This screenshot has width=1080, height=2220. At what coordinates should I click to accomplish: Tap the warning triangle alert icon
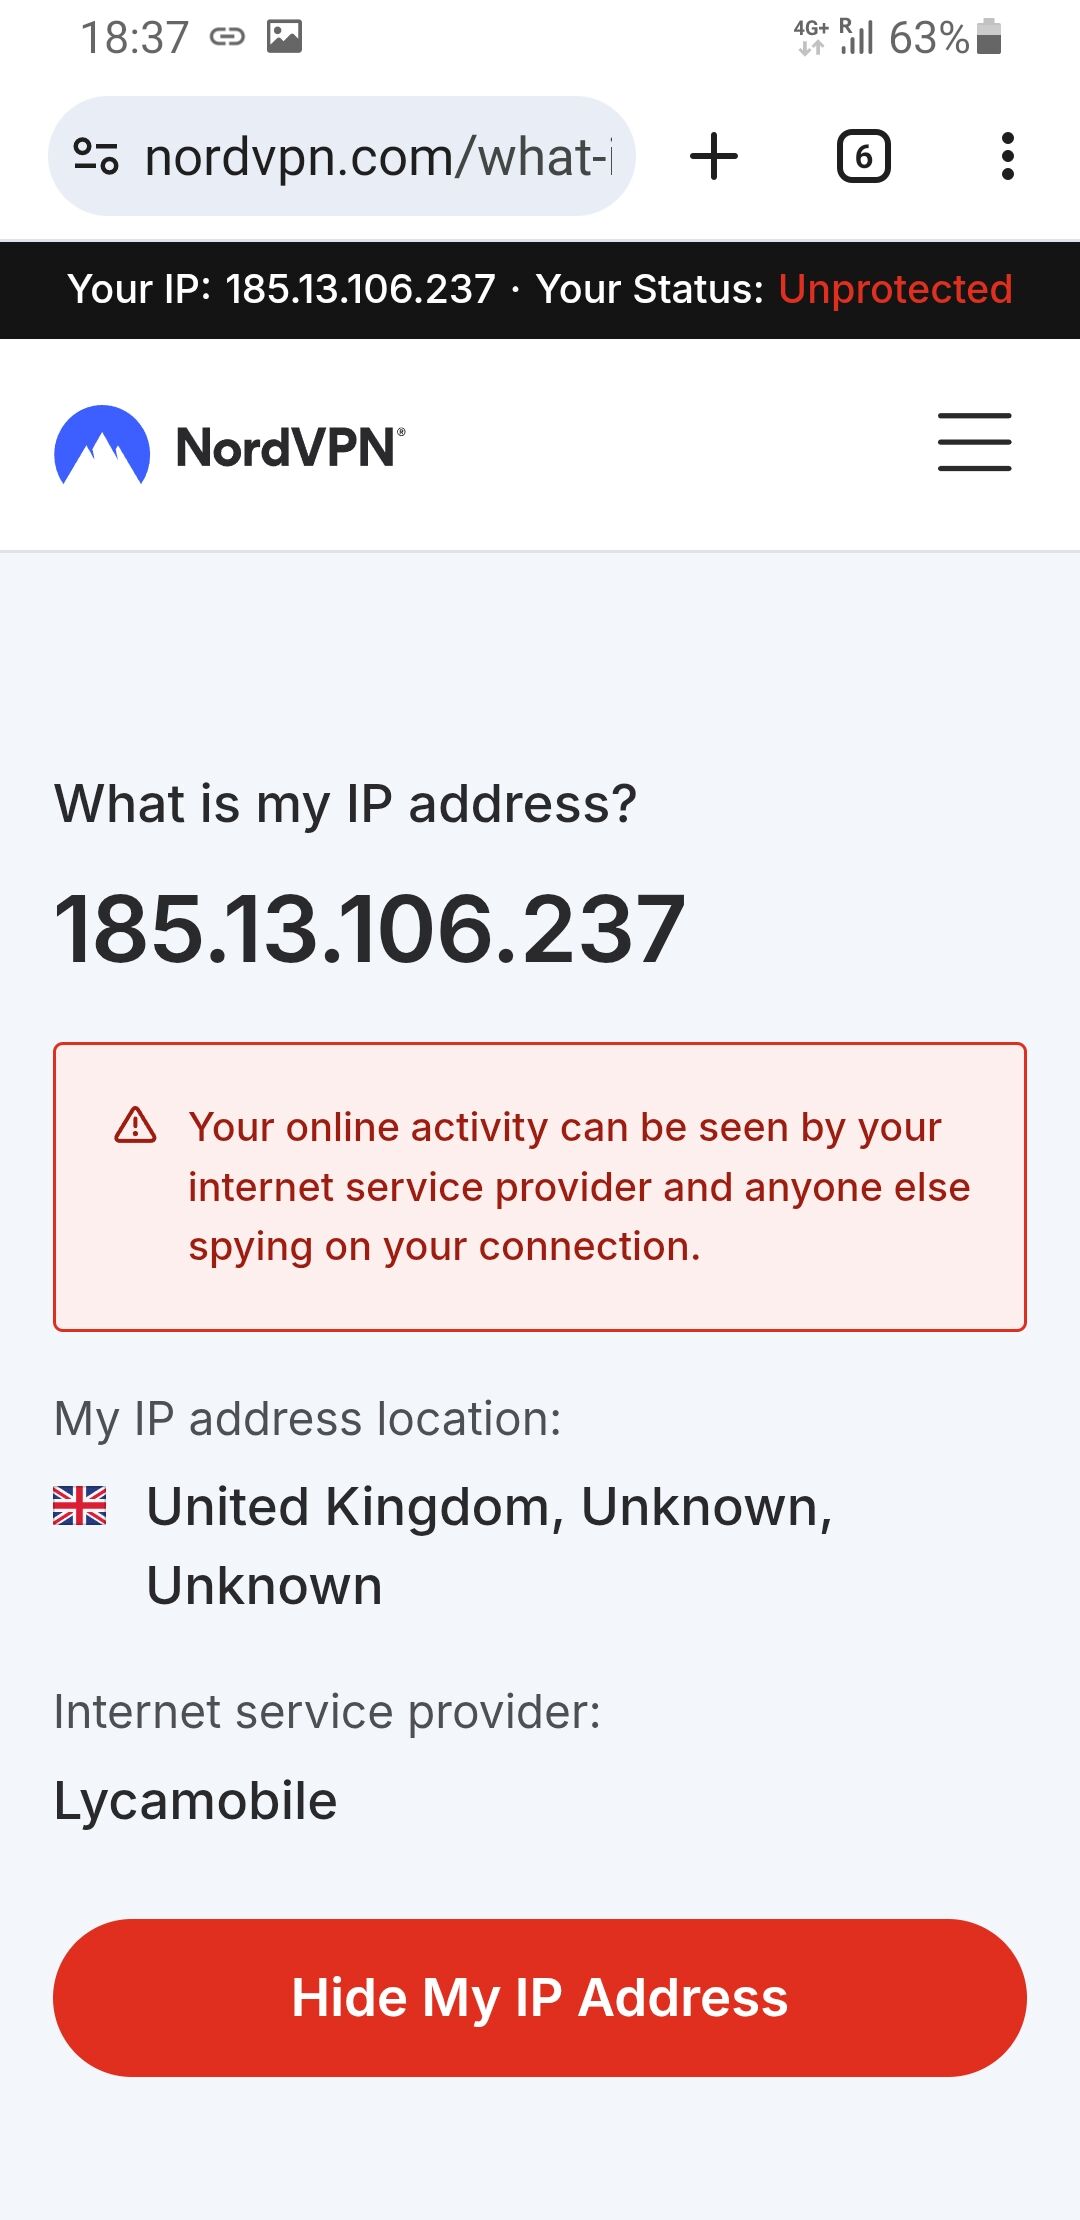[135, 1126]
